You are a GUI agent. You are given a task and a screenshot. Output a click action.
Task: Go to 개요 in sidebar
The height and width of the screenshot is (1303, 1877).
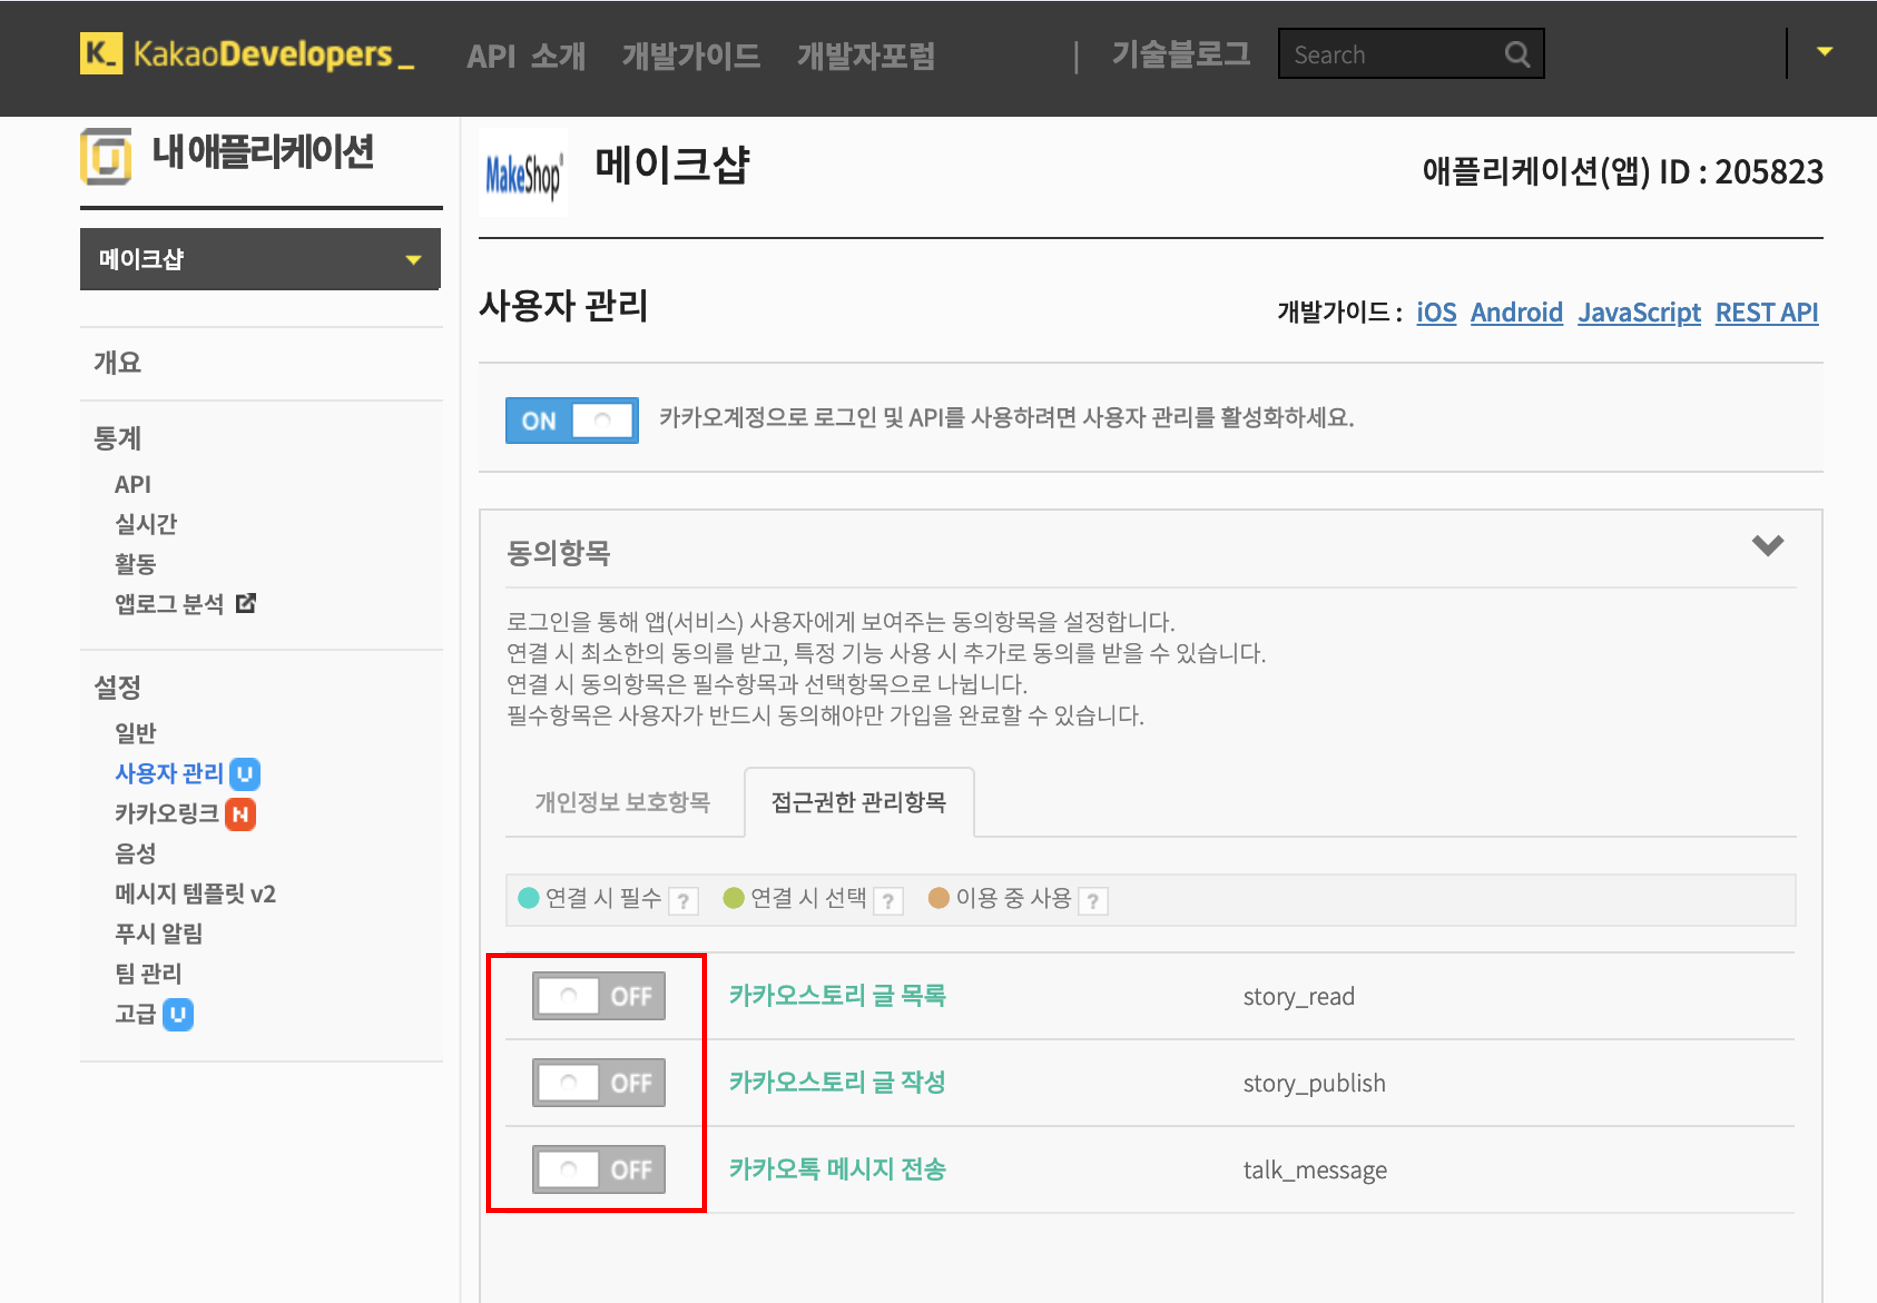[117, 363]
